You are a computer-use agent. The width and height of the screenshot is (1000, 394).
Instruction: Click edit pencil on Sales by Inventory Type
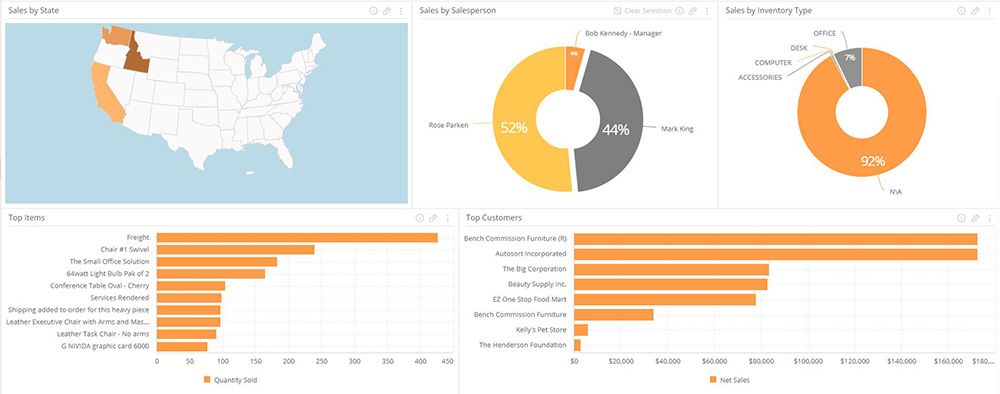click(x=975, y=11)
